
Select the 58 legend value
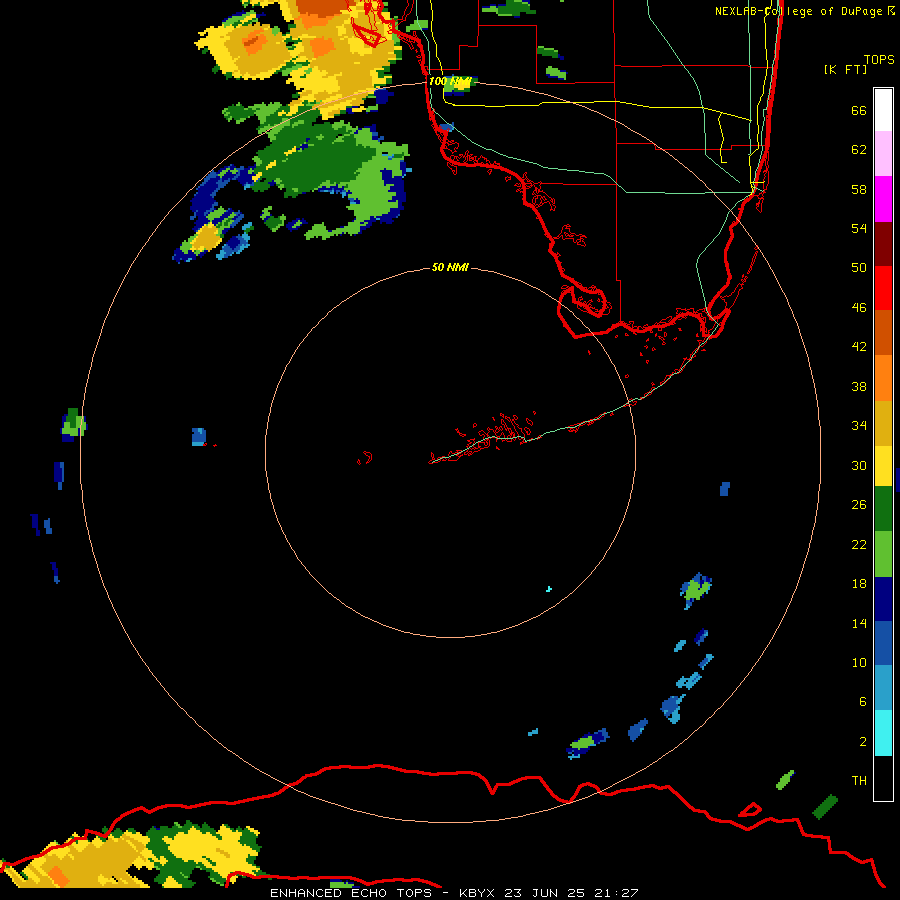(x=859, y=189)
